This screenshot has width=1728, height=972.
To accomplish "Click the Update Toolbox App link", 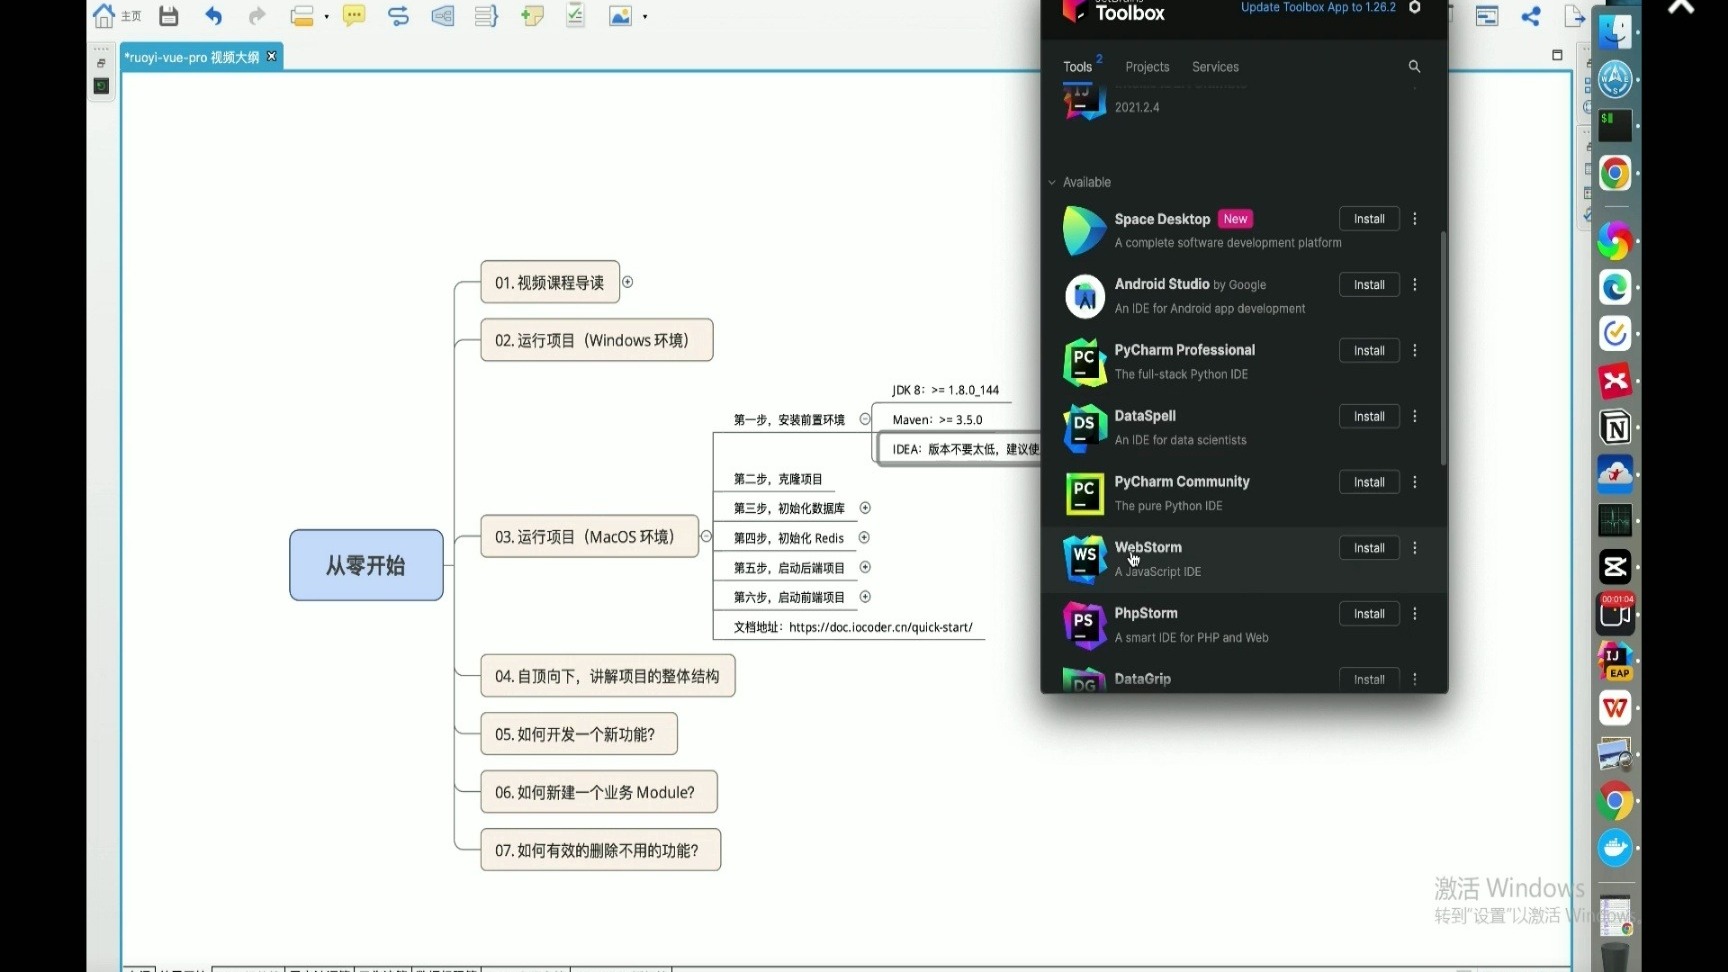I will coord(1316,7).
